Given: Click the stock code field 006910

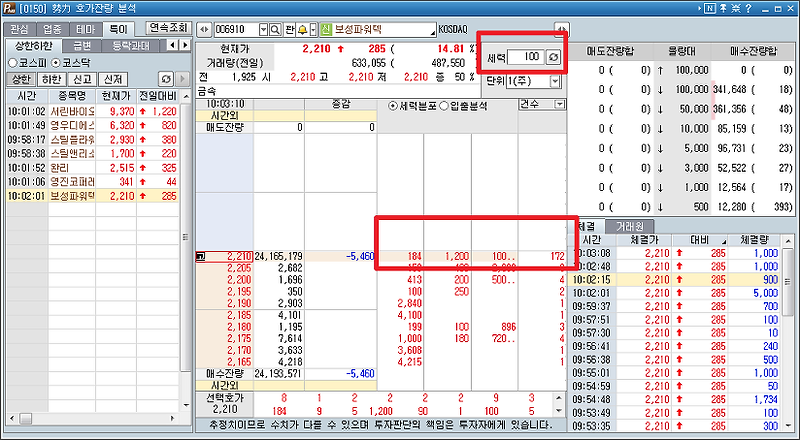Looking at the screenshot, I should click(x=236, y=30).
